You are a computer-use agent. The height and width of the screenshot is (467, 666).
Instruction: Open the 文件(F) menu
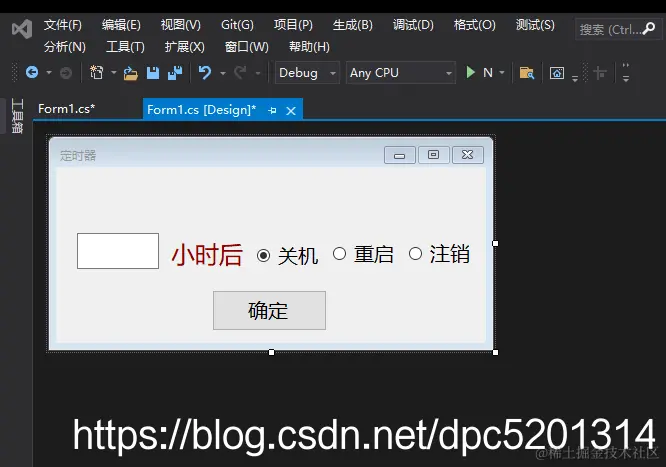(62, 25)
